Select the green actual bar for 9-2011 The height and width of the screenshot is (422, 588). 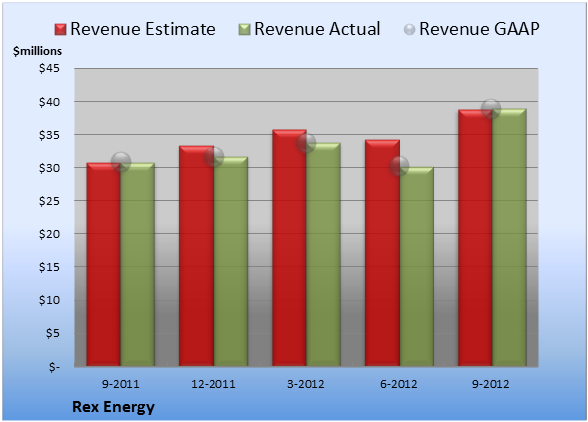click(138, 264)
